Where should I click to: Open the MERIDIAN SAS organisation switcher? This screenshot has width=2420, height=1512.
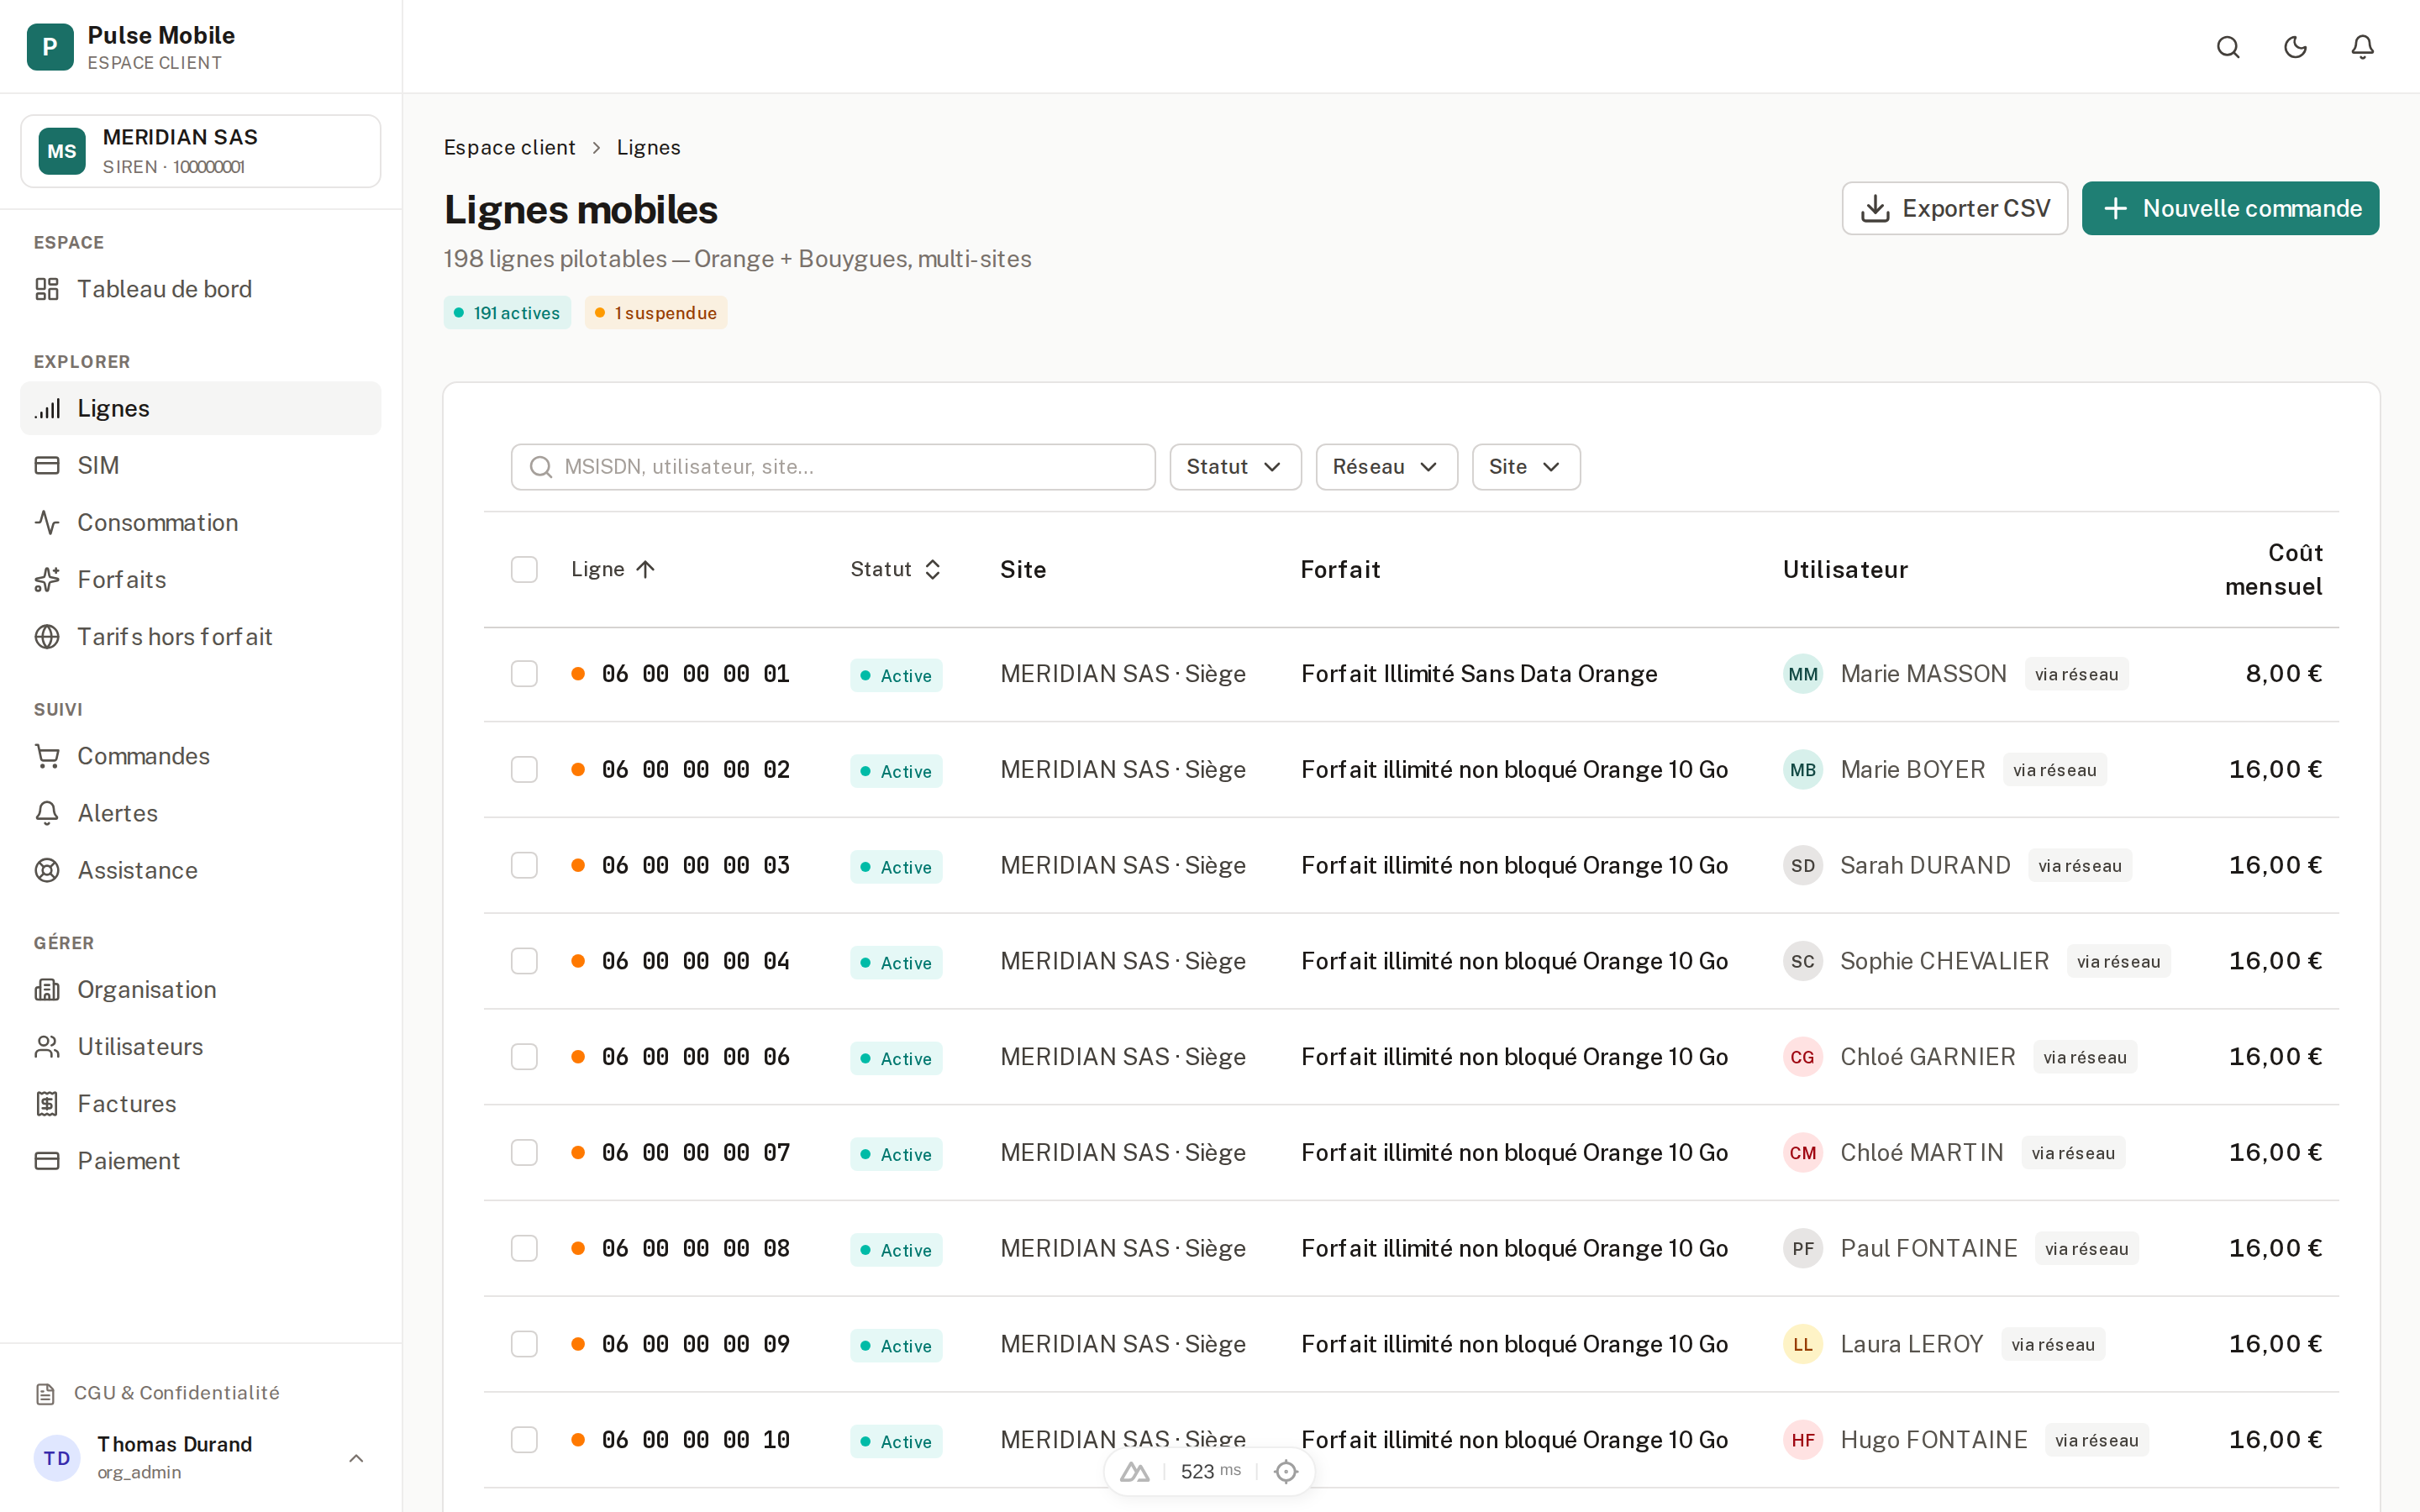pyautogui.click(x=200, y=151)
